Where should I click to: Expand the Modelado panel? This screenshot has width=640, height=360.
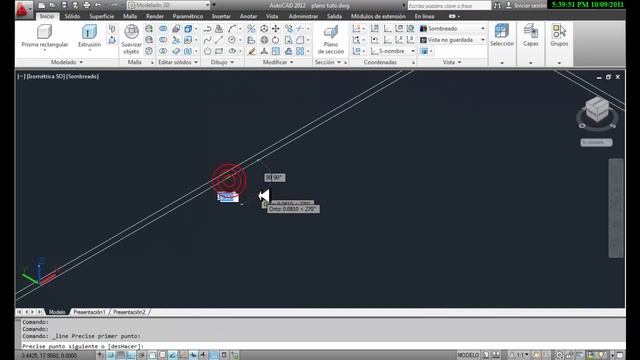pos(67,62)
